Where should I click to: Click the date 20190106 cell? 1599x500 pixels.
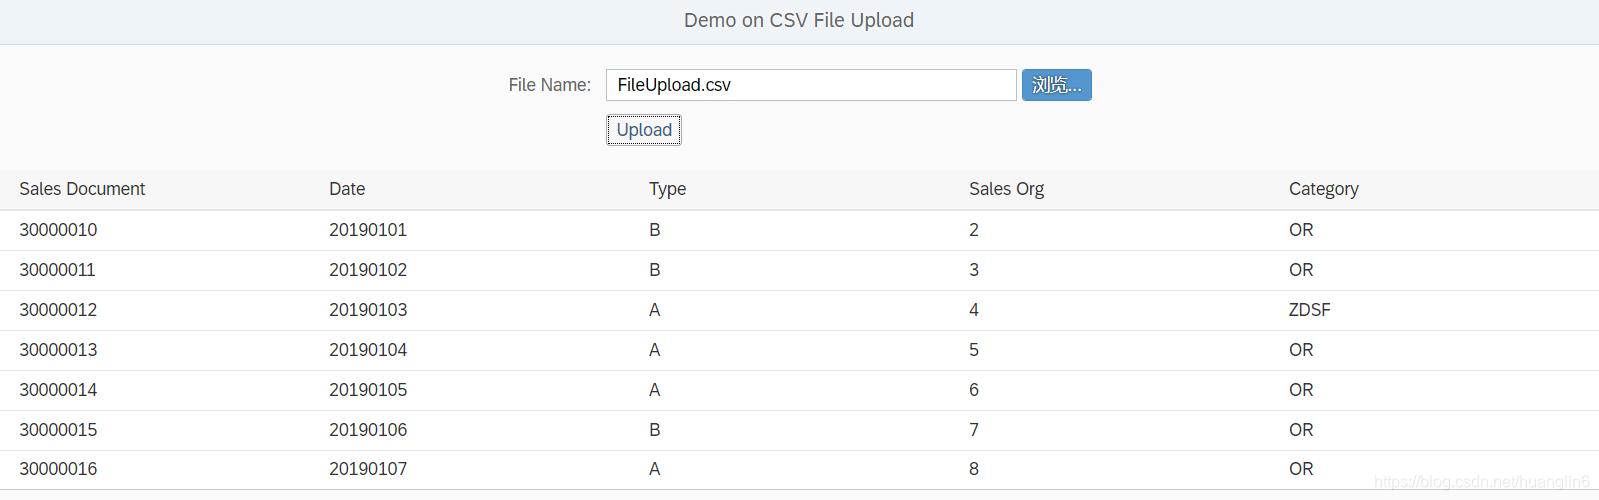368,430
